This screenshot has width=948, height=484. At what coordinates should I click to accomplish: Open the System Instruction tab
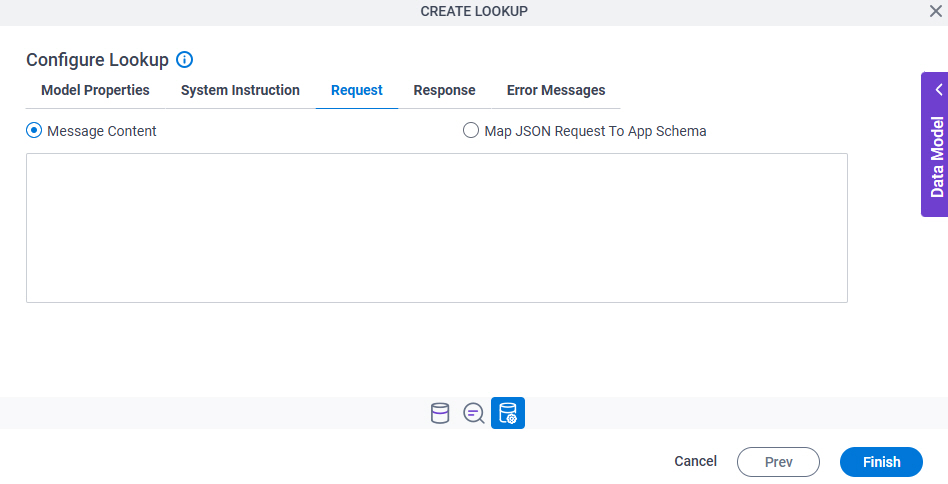pos(240,90)
